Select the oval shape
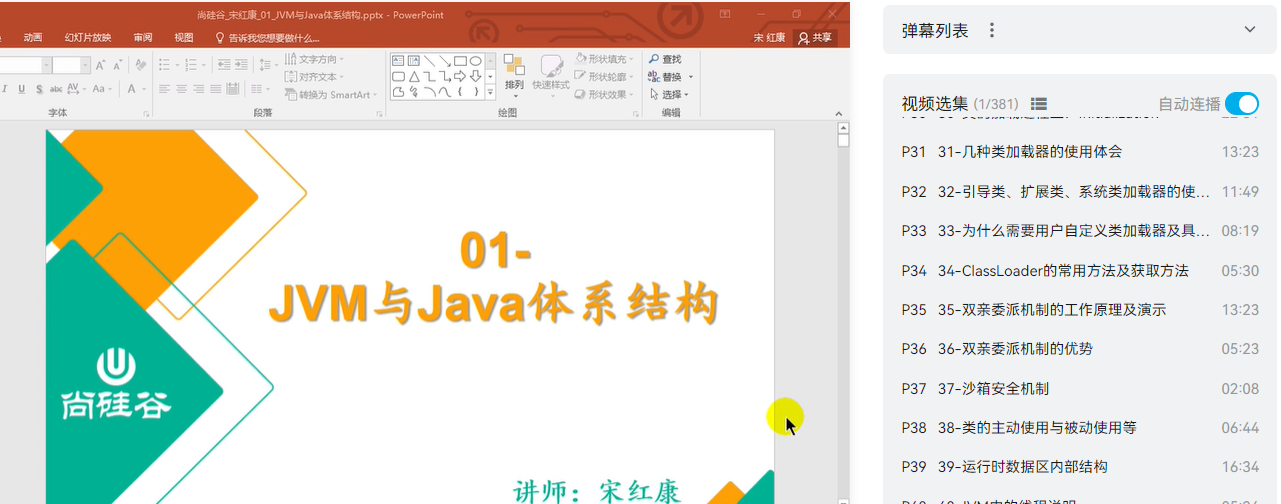1281x504 pixels. tap(476, 61)
